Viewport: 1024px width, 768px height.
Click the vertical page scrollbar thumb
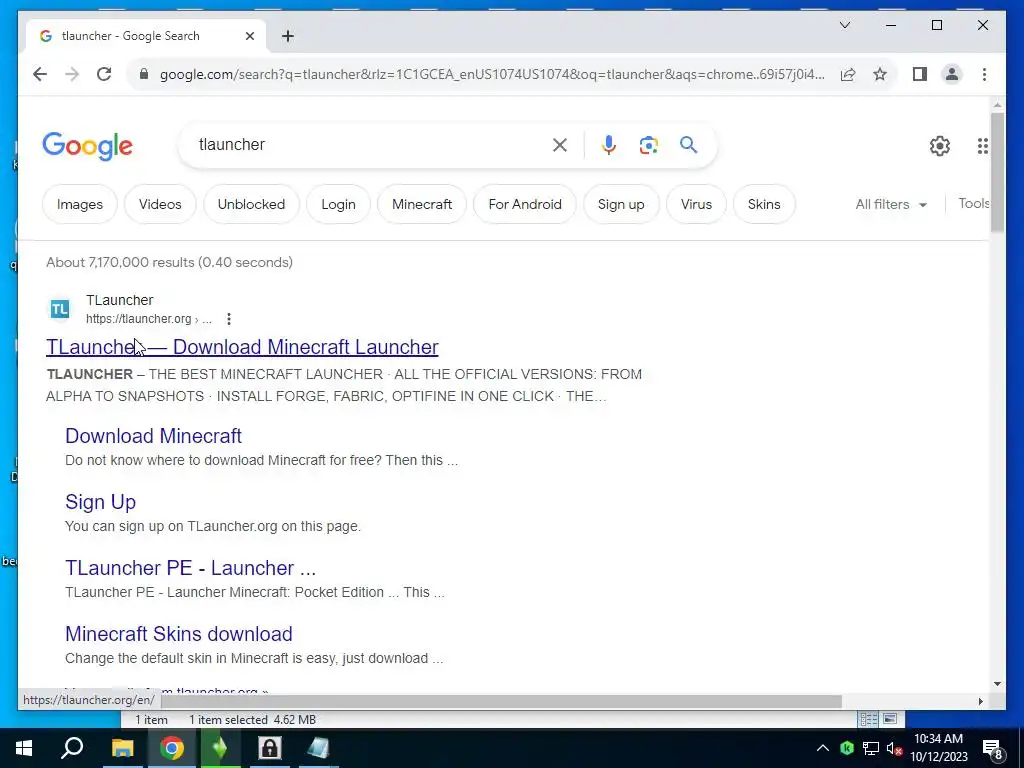pyautogui.click(x=997, y=172)
